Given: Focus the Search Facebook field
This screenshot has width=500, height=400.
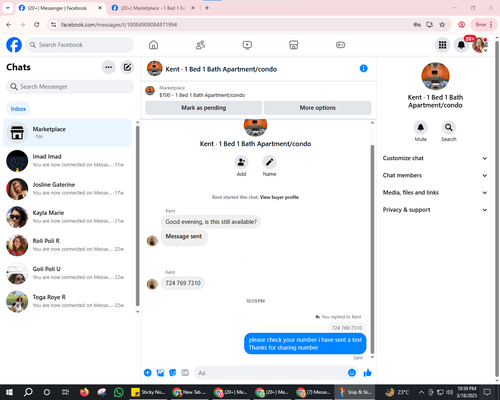Looking at the screenshot, I should 80,45.
